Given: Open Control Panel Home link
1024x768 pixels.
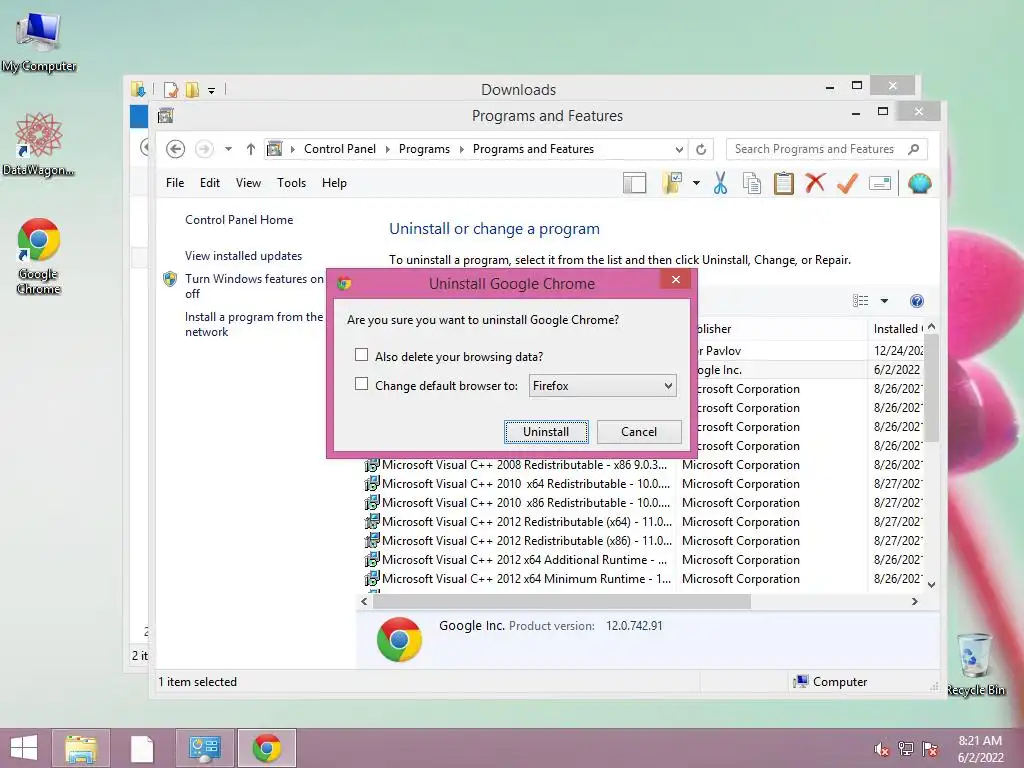Looking at the screenshot, I should click(x=239, y=220).
